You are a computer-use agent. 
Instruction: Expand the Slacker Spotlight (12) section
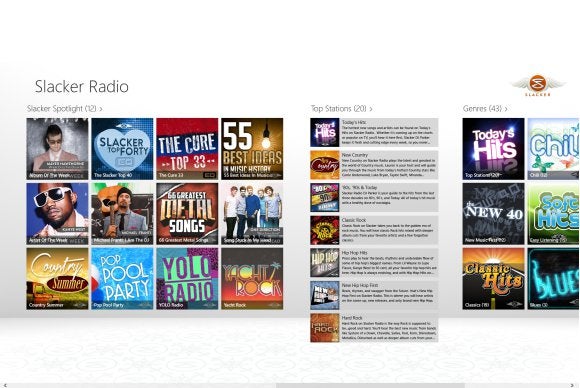pyautogui.click(x=64, y=109)
